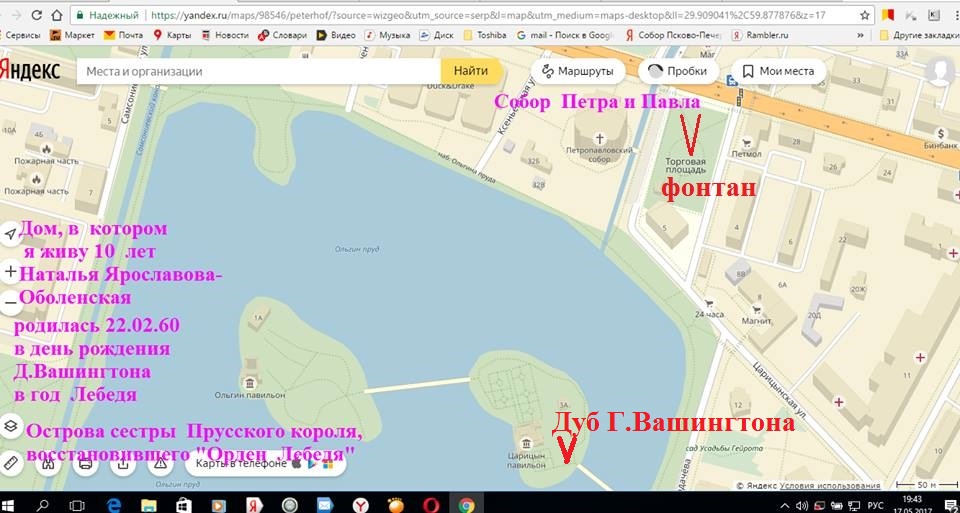Screen dimensions: 960x513
Task: Click the upper Пожарная часть fire station marker
Action: tap(46, 149)
